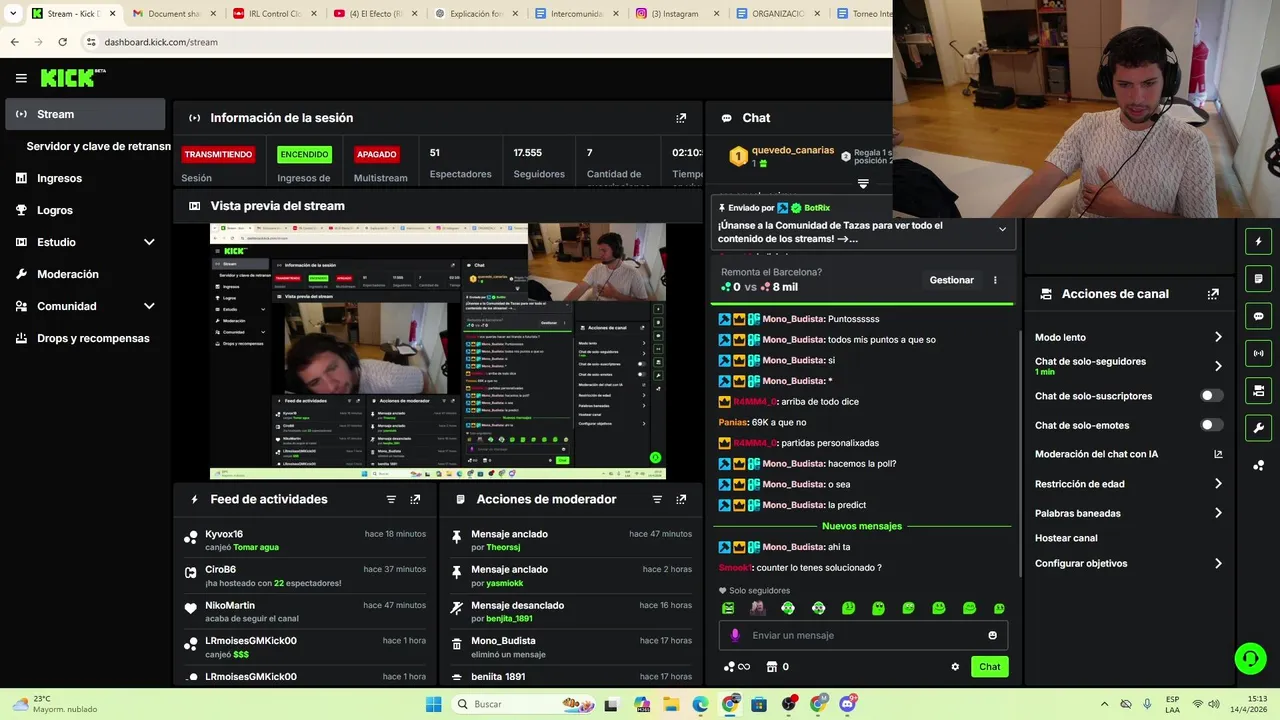1280x720 pixels.
Task: Click the purple microphone icon in message box
Action: [735, 635]
